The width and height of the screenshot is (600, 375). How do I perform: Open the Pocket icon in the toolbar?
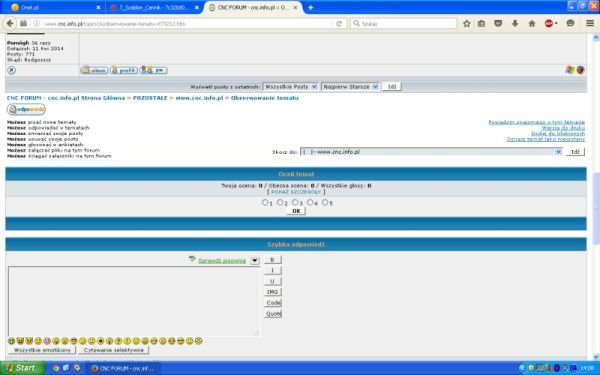coord(498,24)
